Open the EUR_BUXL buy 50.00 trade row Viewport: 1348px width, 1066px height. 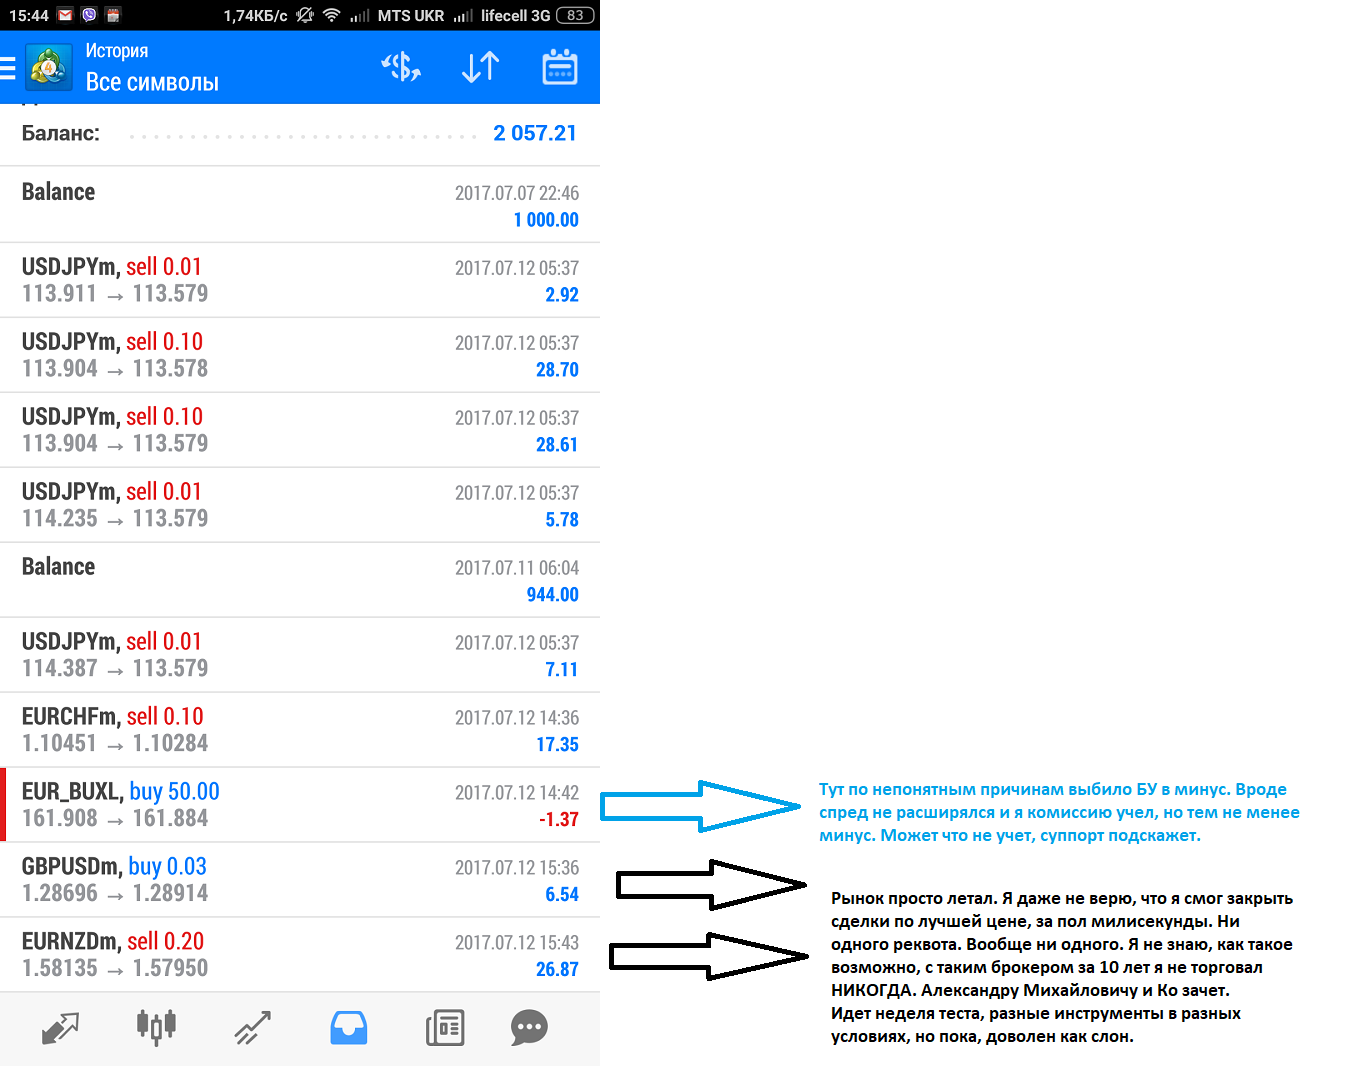tap(300, 805)
